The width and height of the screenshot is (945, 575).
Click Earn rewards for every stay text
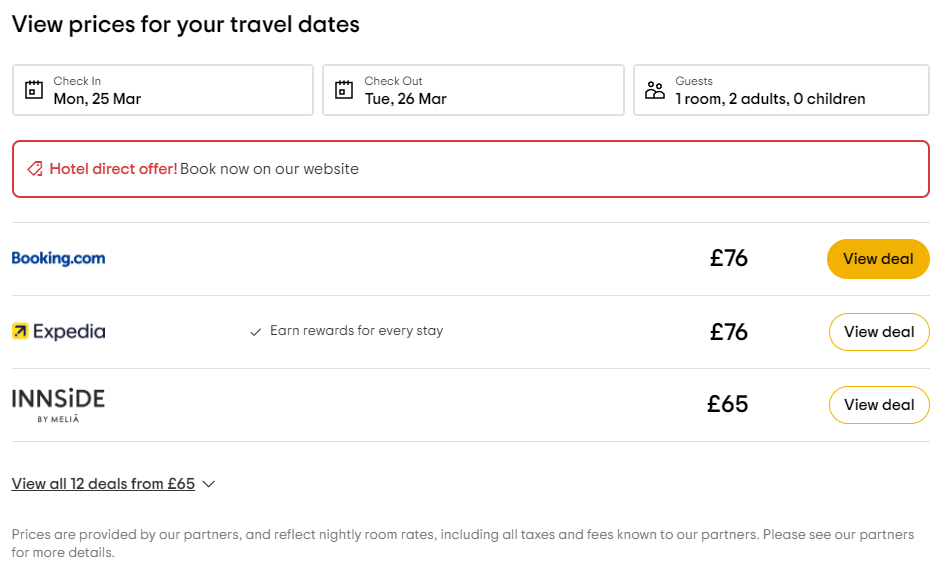pyautogui.click(x=356, y=331)
